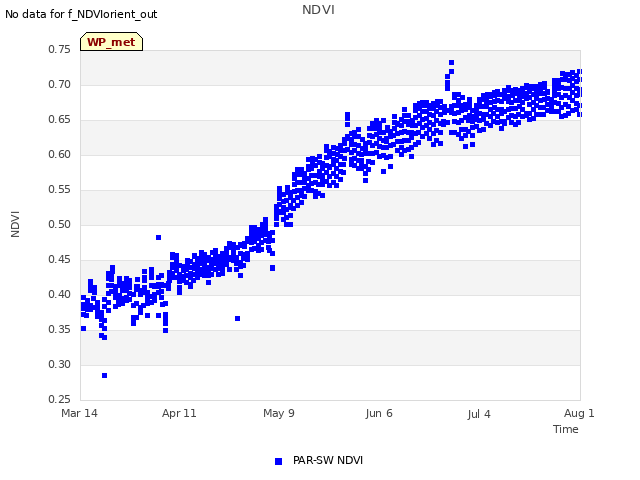Click the 'No data for f_NDVIorient_out' message

[x=81, y=14]
